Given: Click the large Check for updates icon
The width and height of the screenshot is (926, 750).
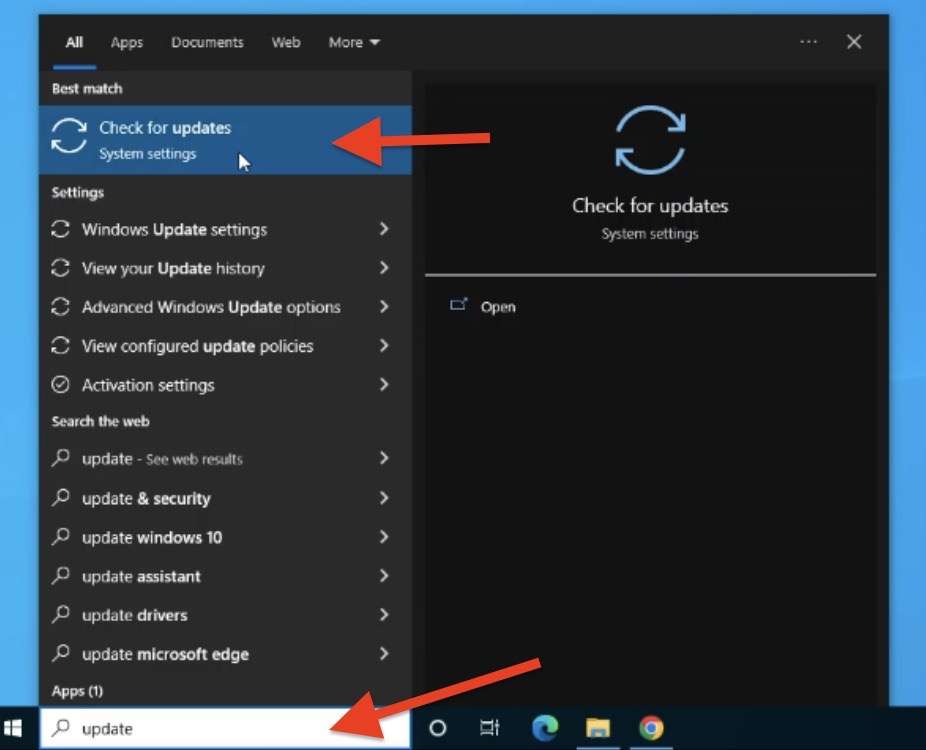Looking at the screenshot, I should click(650, 140).
